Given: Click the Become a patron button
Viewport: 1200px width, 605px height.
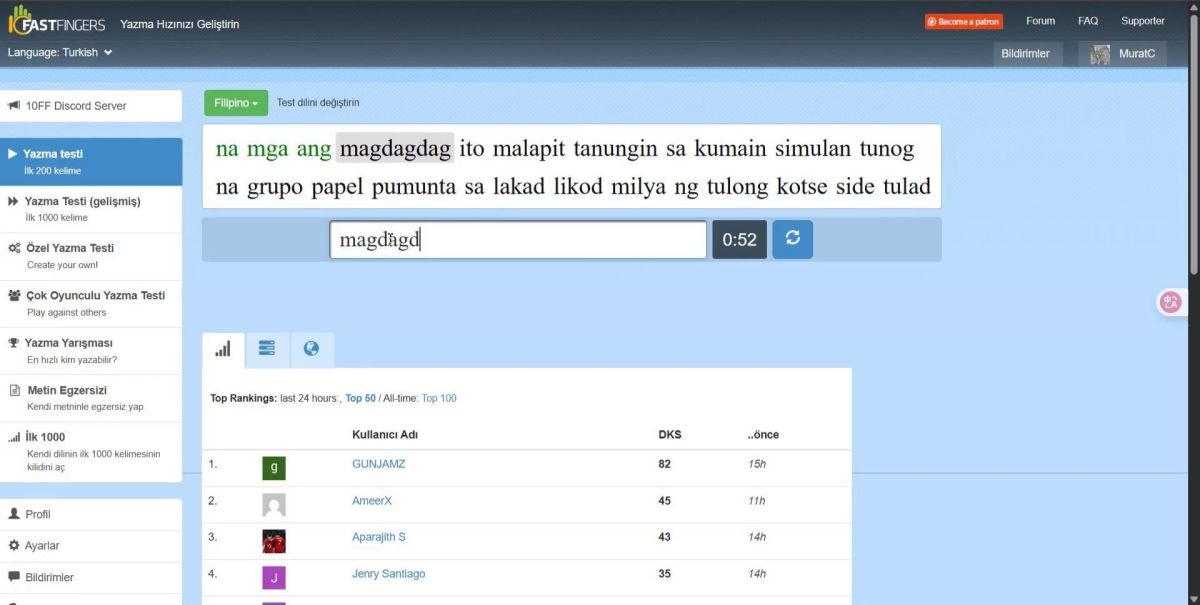Looking at the screenshot, I should [964, 21].
